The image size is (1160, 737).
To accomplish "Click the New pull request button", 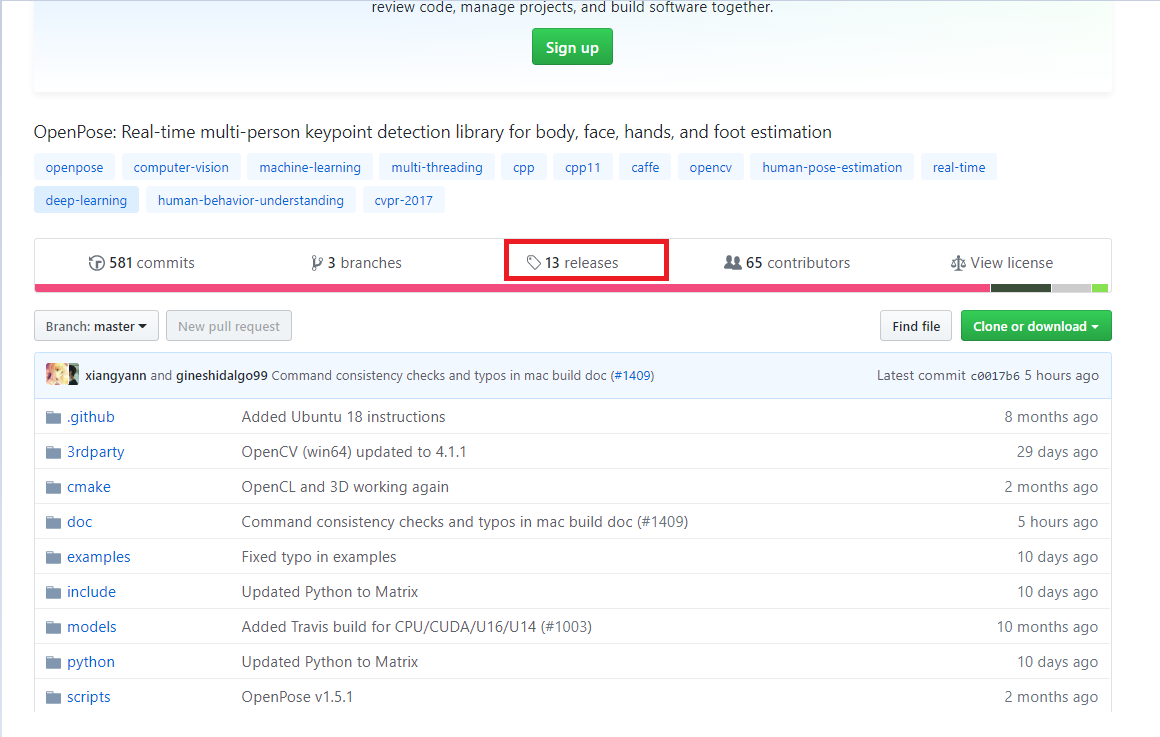I will (x=229, y=326).
